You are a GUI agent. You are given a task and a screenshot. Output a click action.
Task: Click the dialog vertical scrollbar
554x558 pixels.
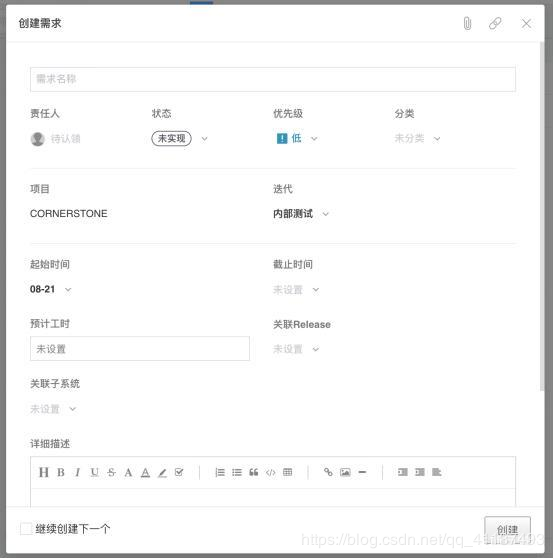pos(542,216)
